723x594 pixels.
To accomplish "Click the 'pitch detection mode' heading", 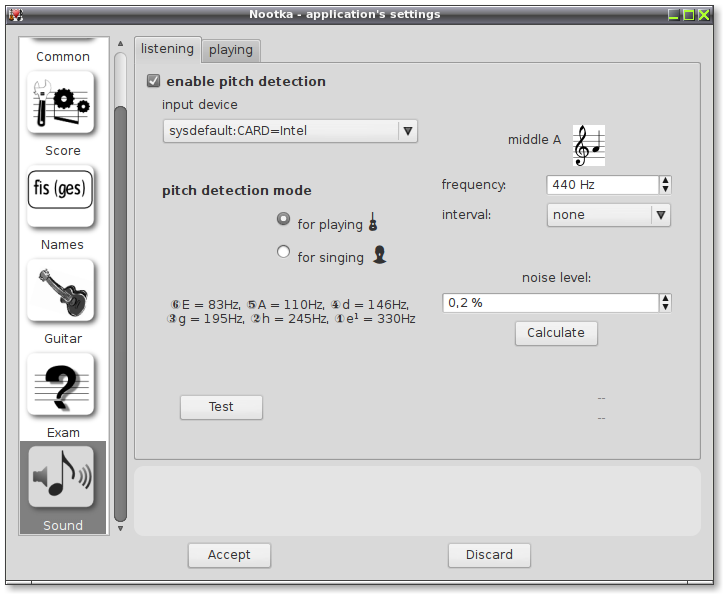I will coord(237,190).
